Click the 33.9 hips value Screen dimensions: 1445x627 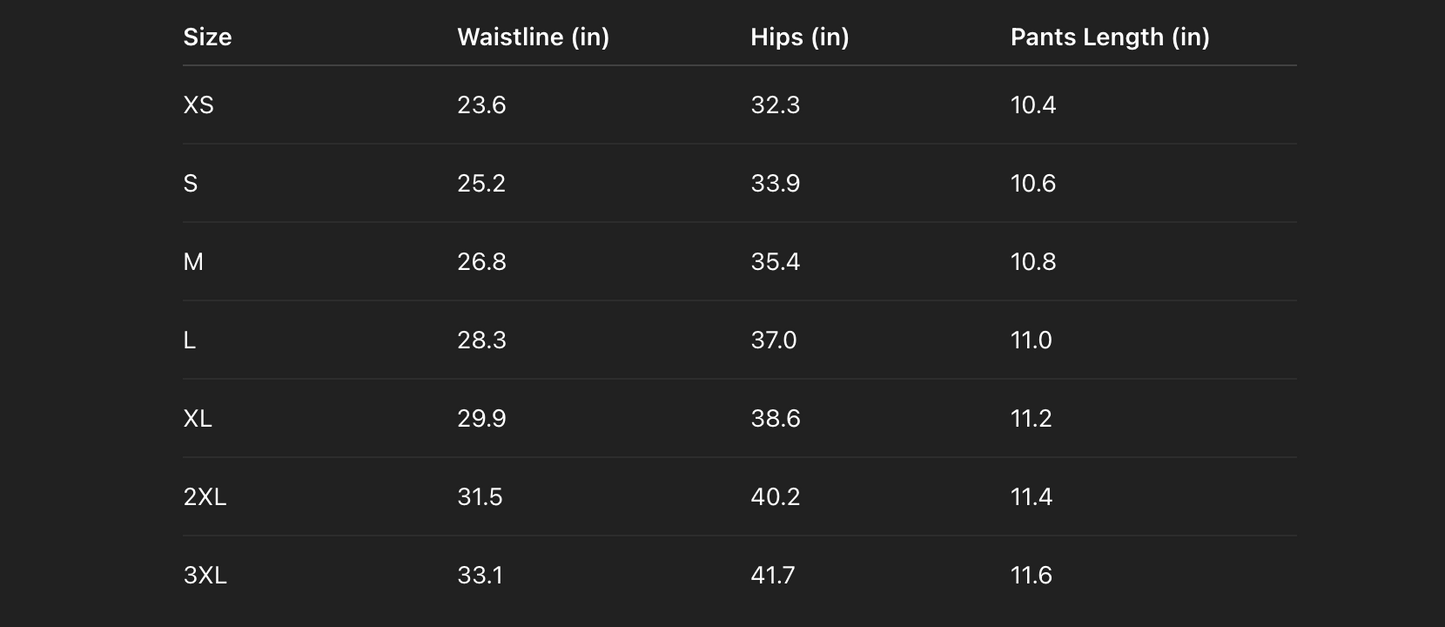coord(775,183)
